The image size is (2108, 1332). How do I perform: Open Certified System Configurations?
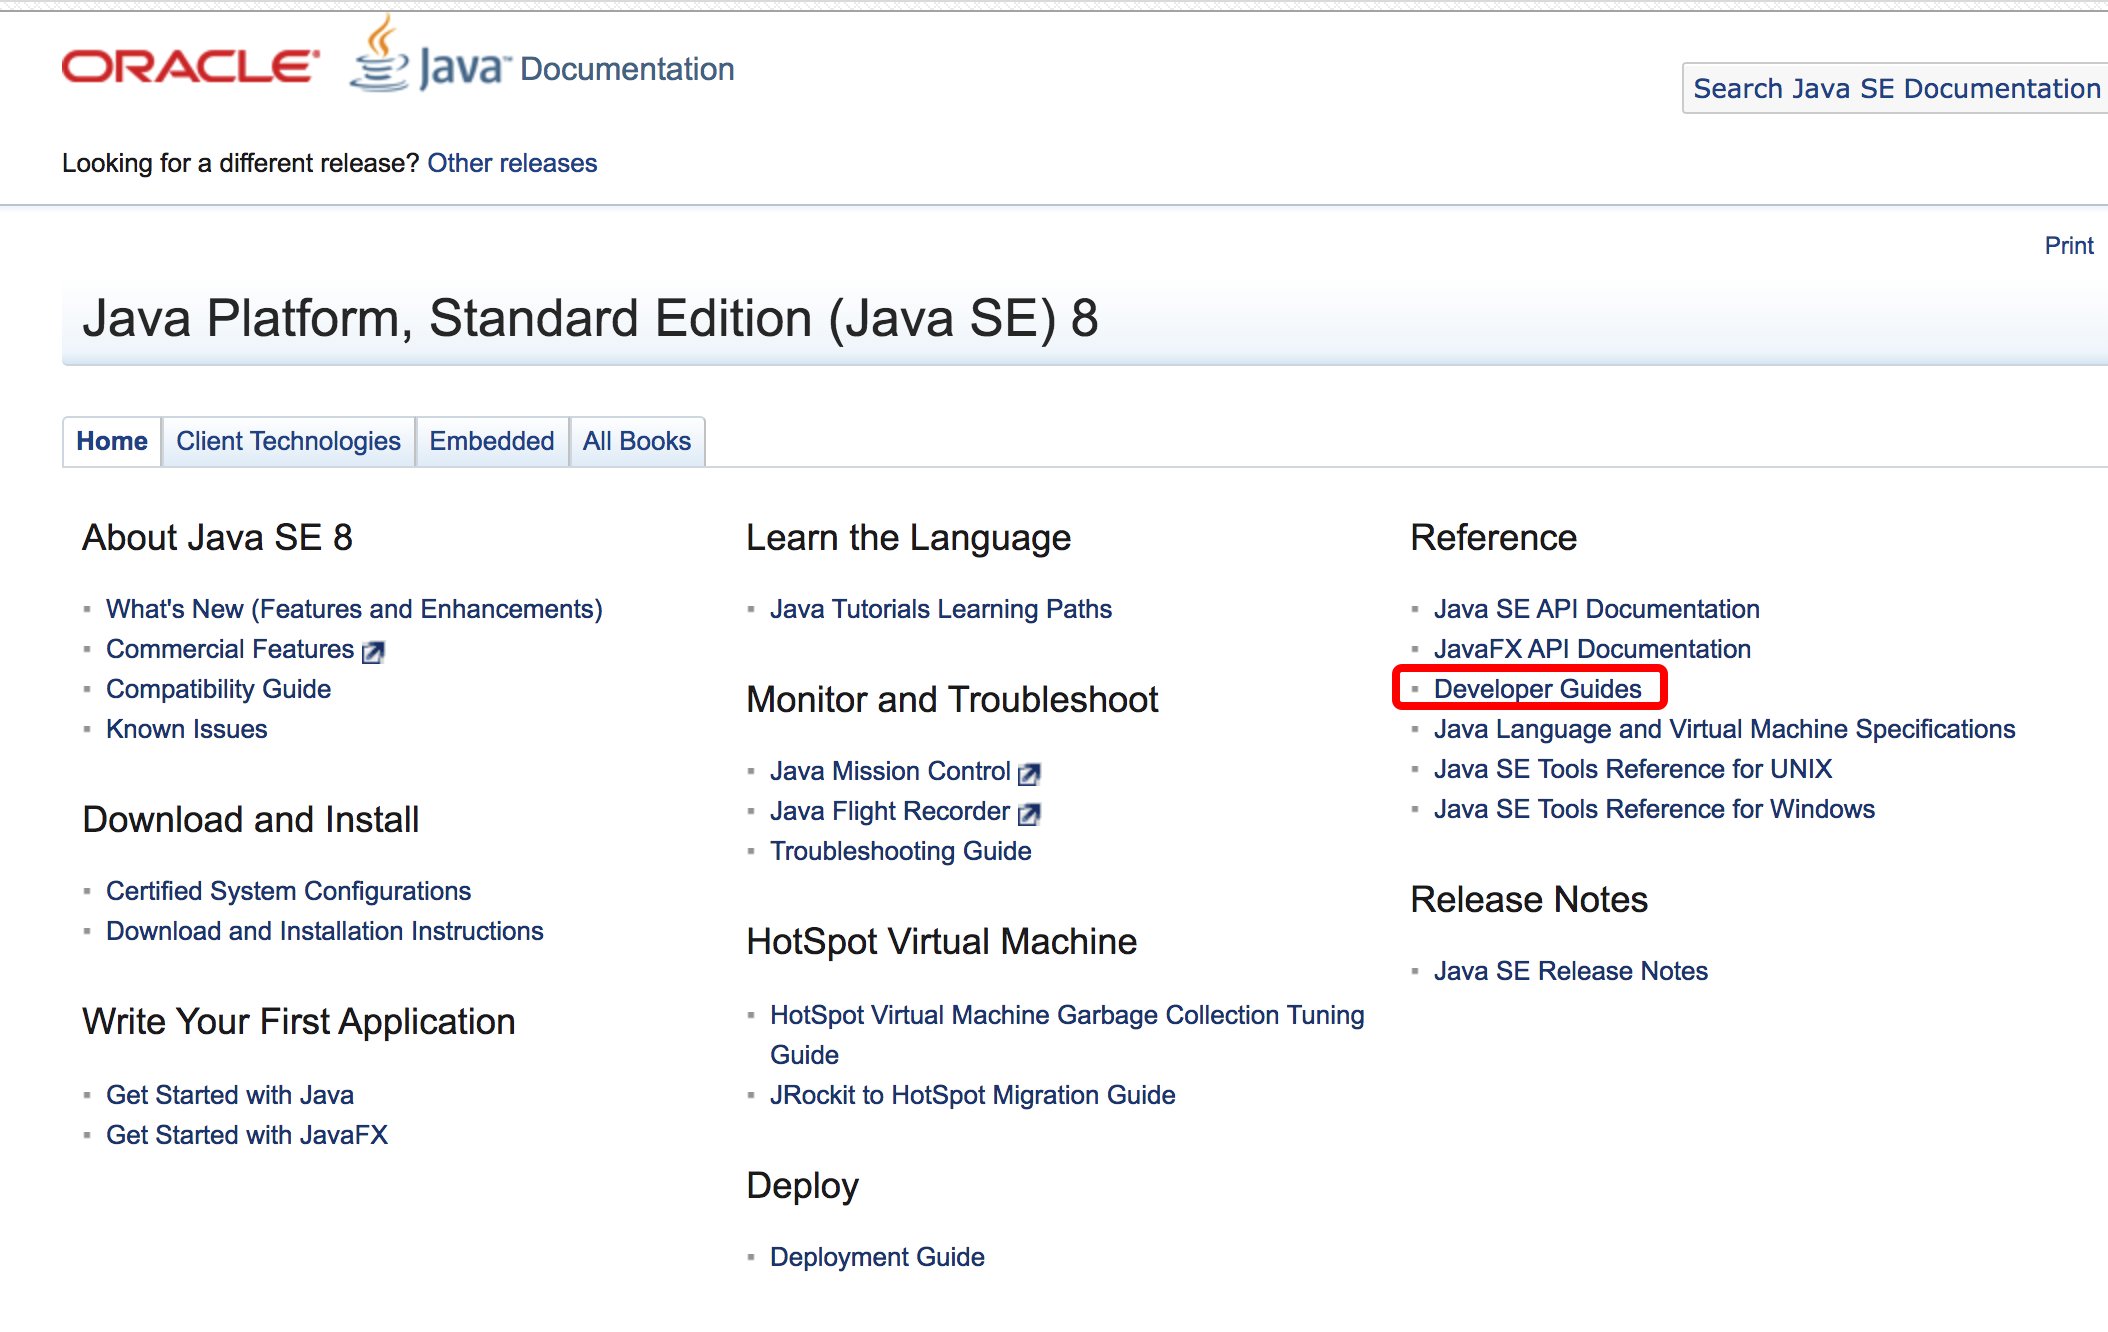(x=288, y=891)
